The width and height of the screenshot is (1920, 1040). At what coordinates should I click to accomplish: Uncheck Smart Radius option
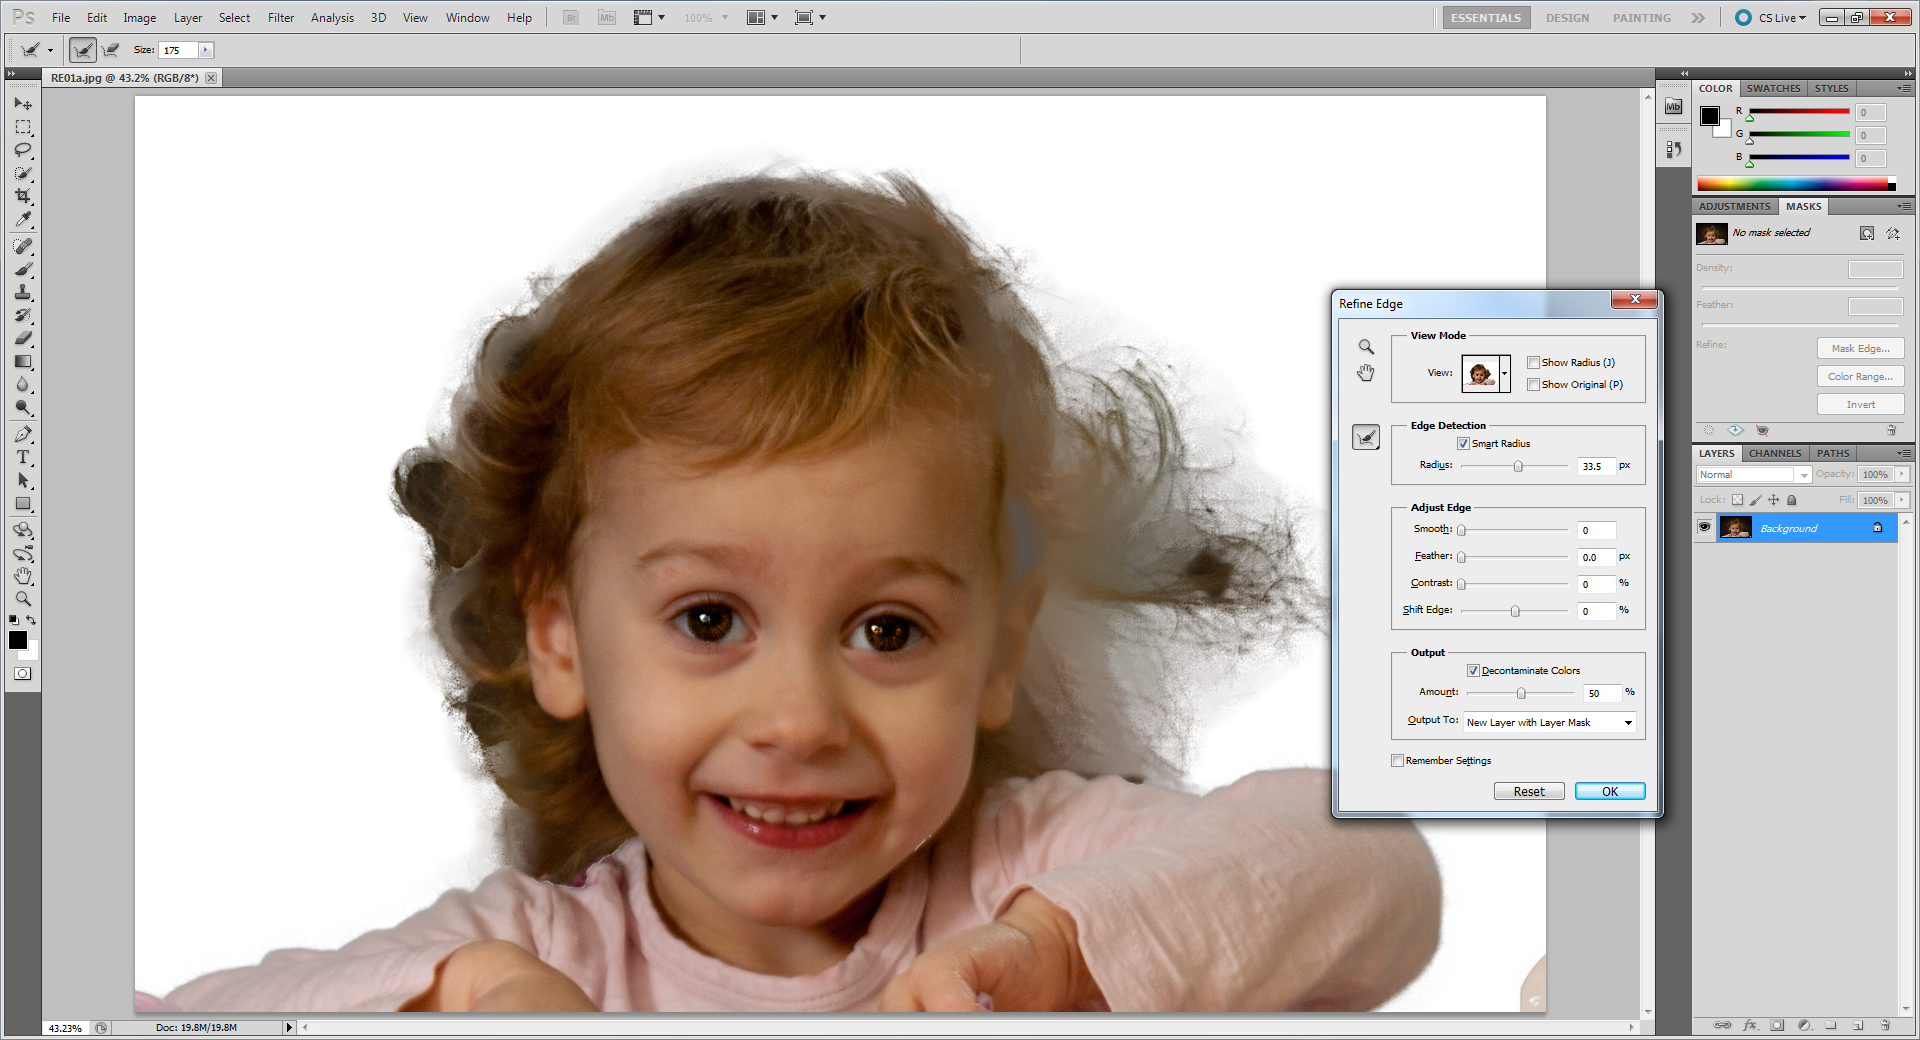[x=1463, y=444]
